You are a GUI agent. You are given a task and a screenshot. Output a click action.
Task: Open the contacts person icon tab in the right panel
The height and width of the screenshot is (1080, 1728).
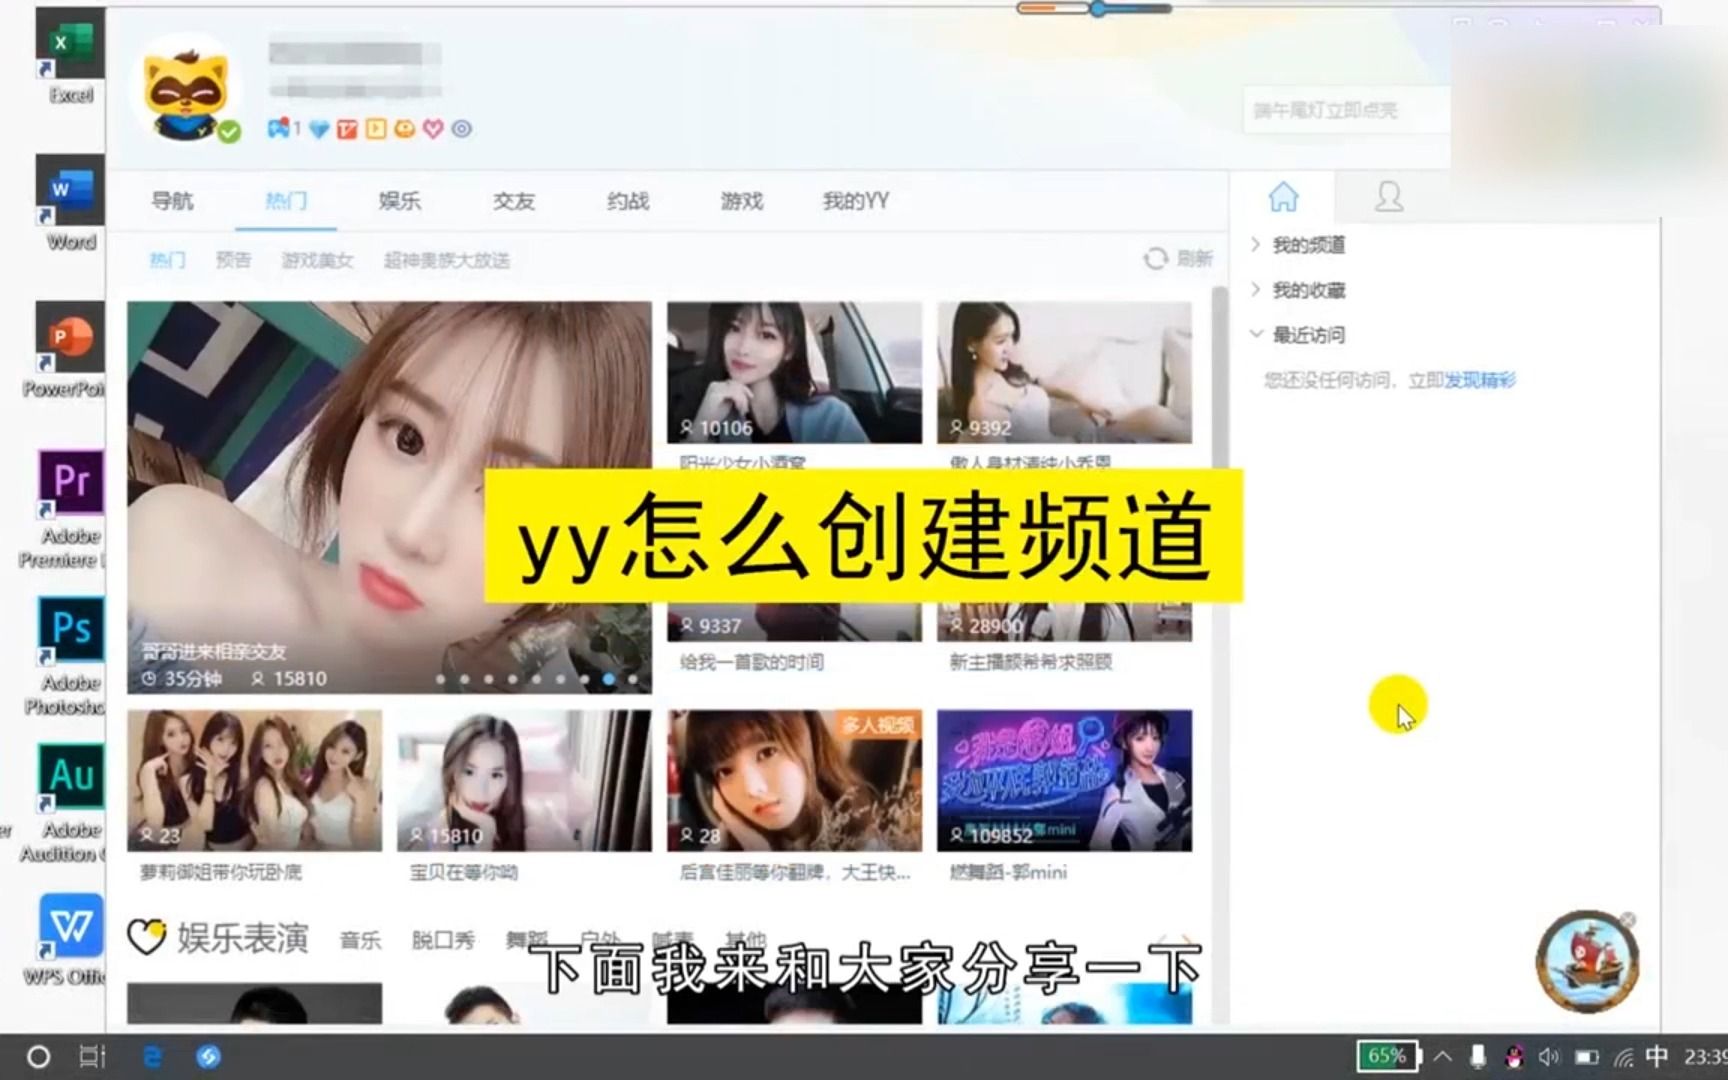(x=1388, y=197)
